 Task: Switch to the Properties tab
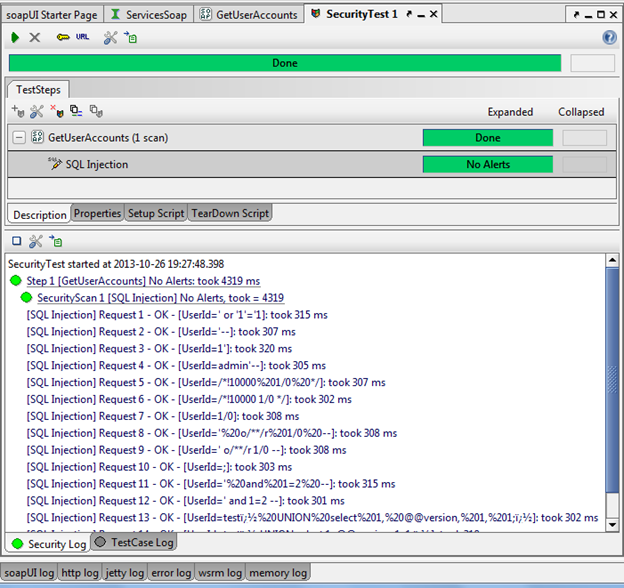[x=97, y=213]
